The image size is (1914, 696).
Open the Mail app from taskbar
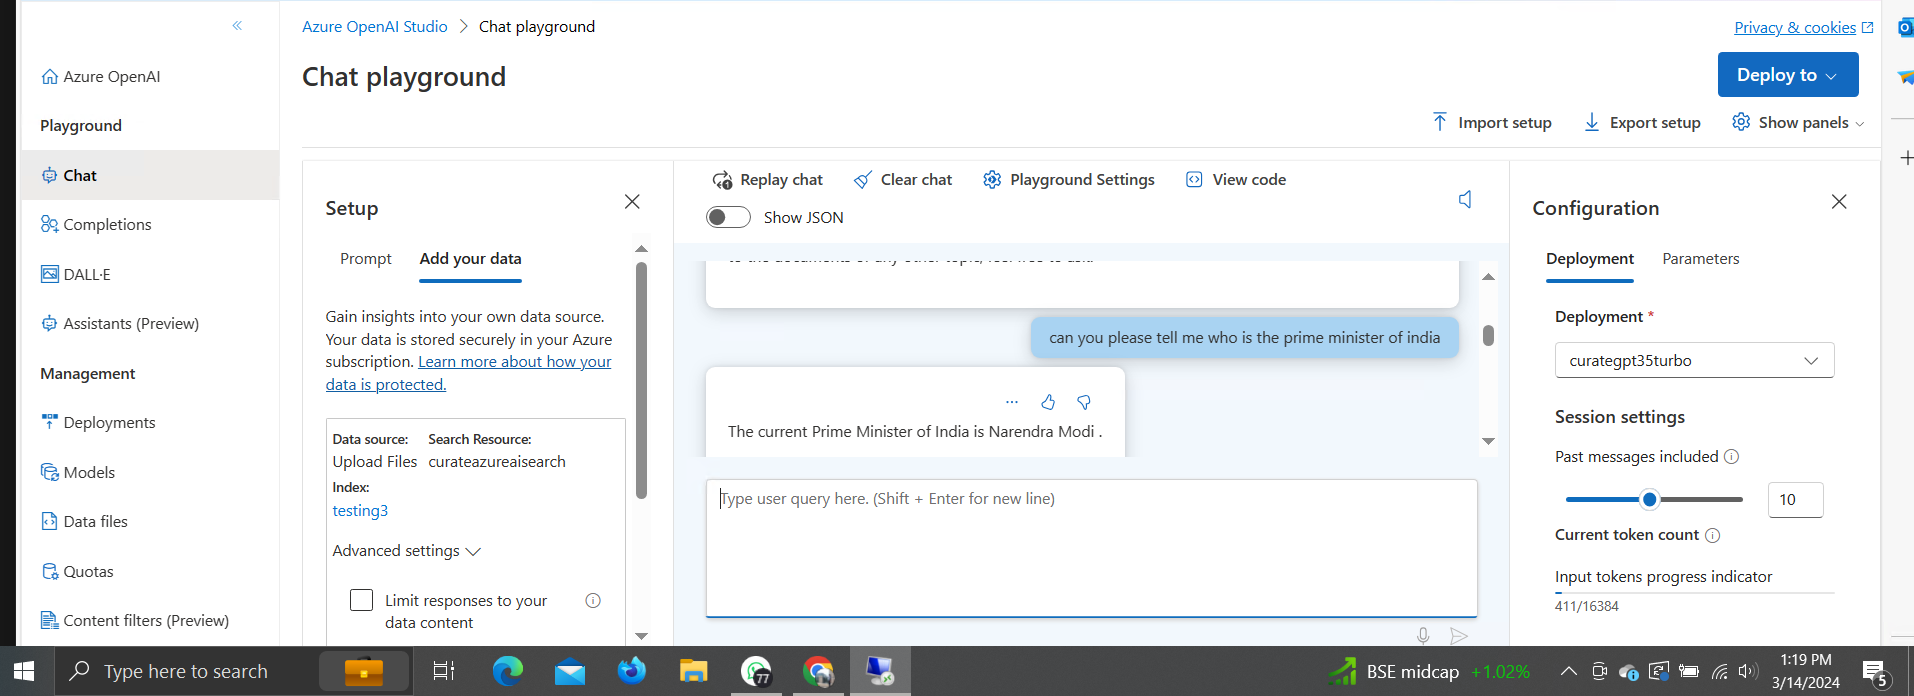click(x=570, y=671)
